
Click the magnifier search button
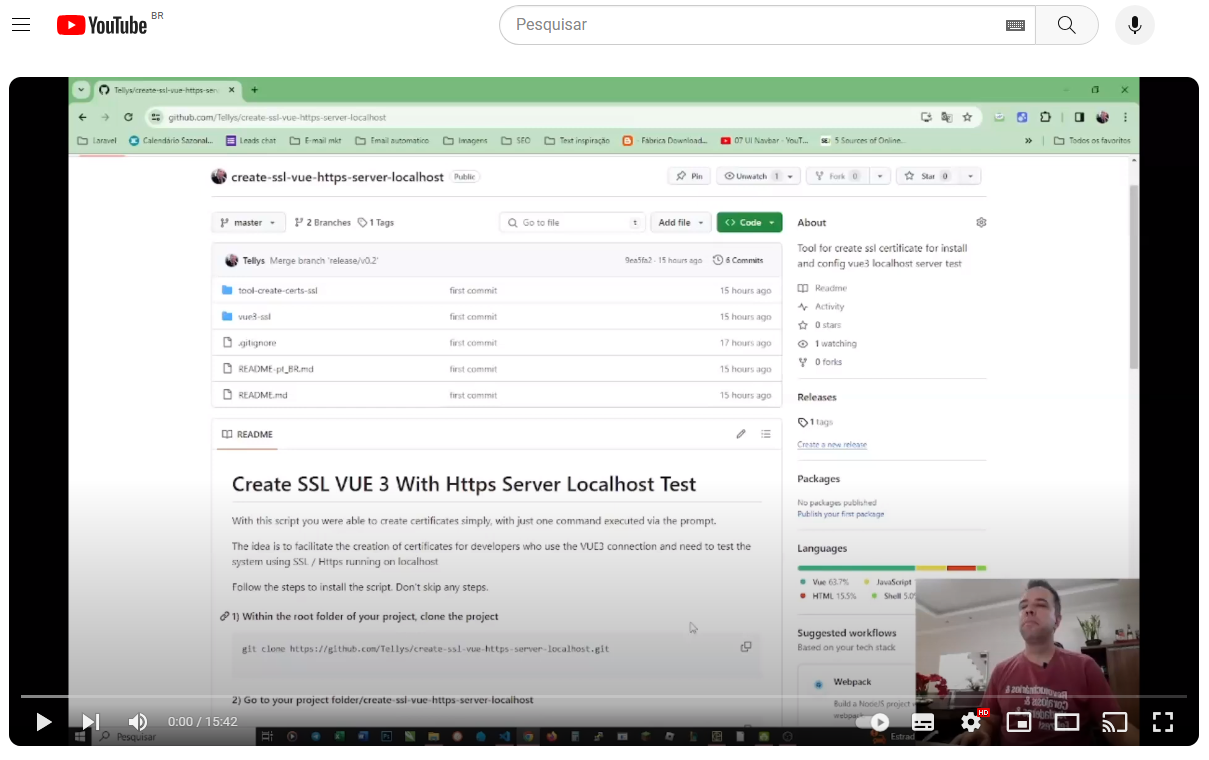[1067, 25]
